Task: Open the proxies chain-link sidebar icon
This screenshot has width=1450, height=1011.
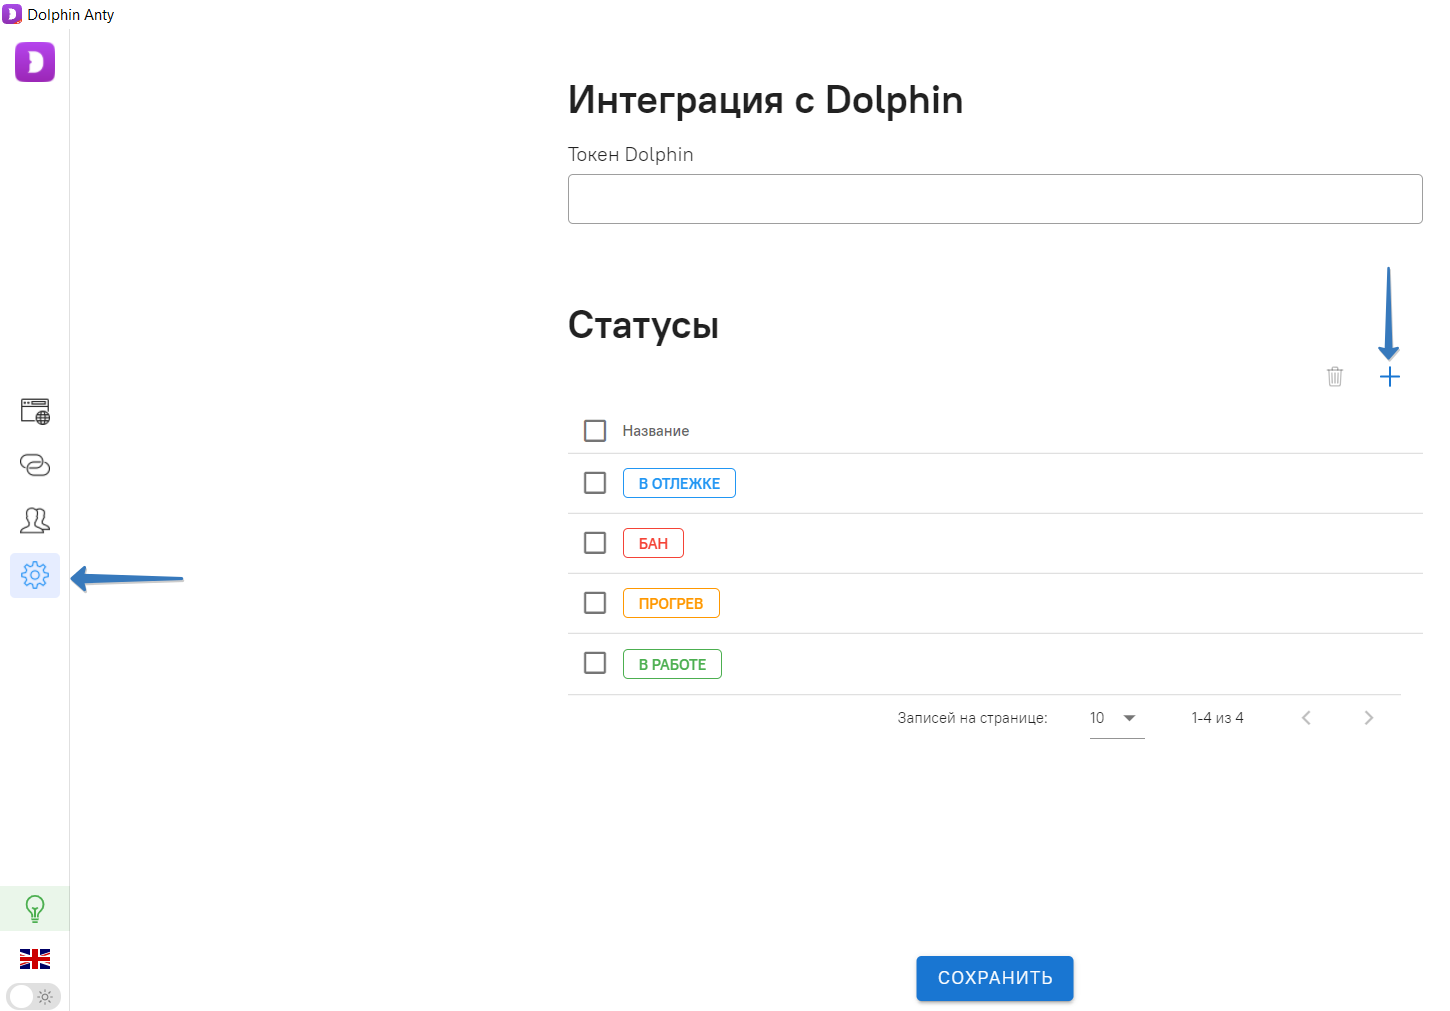Action: 35,465
